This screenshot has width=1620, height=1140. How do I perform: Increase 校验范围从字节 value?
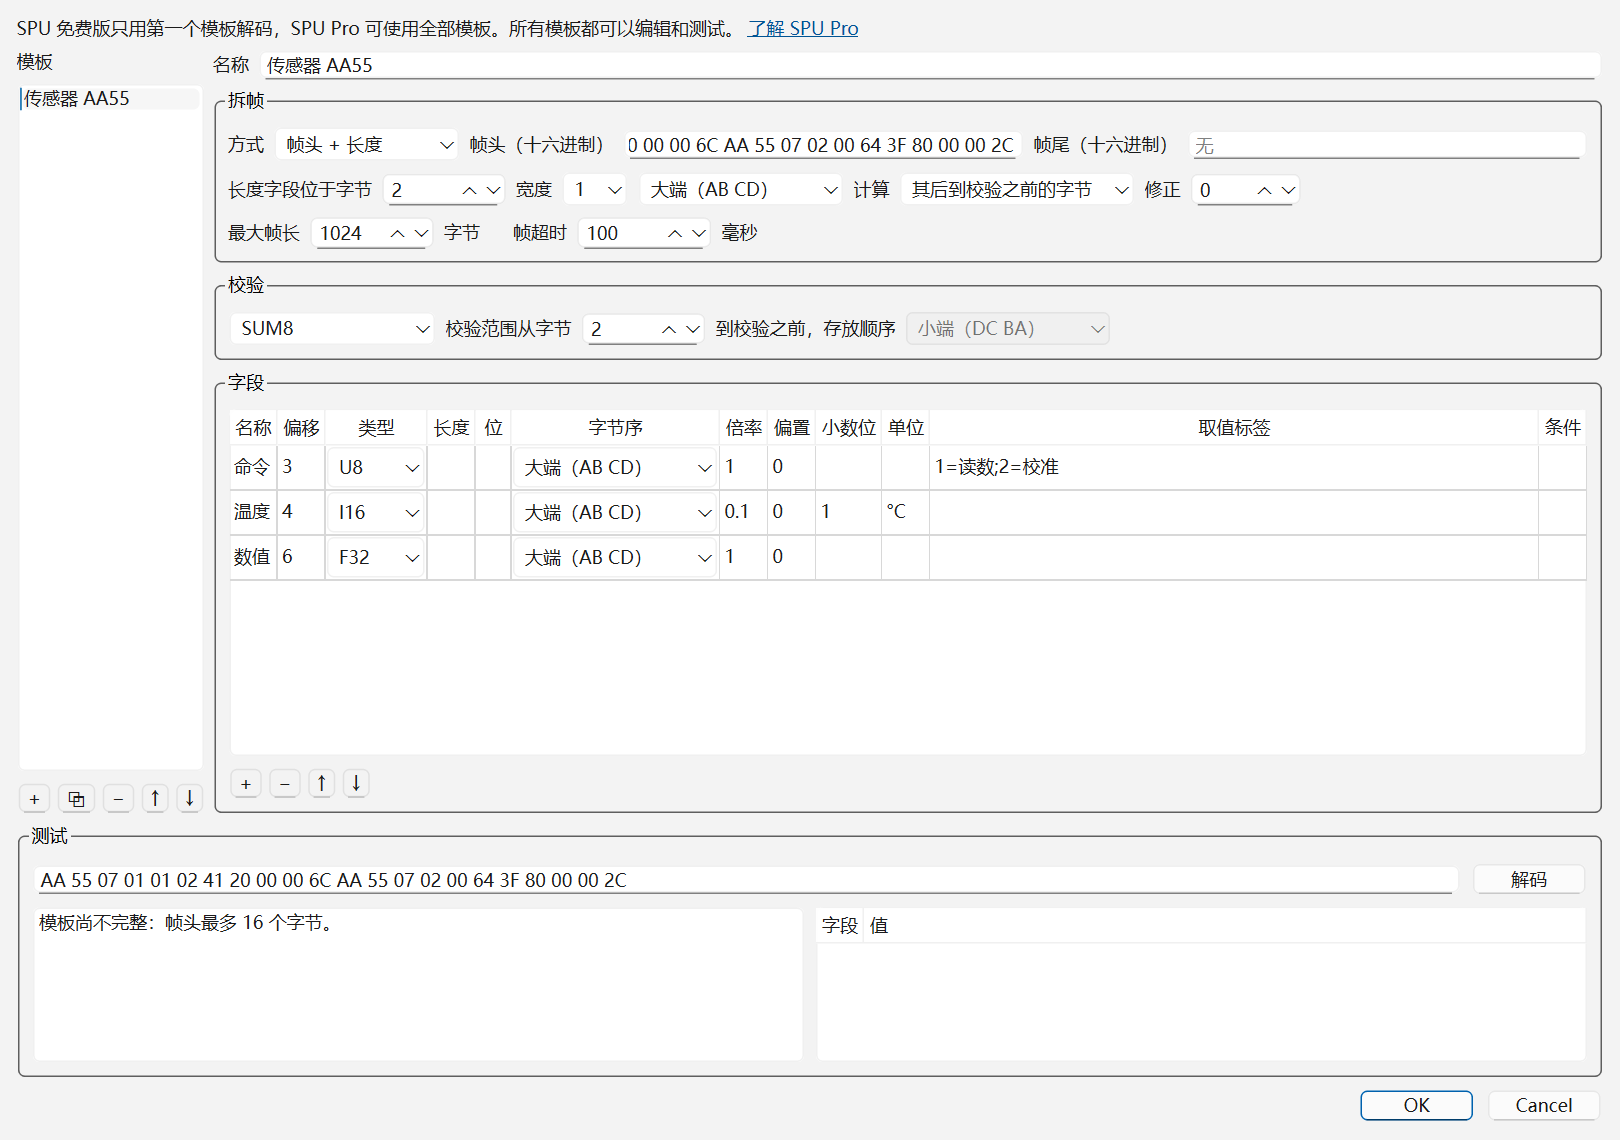pyautogui.click(x=669, y=329)
